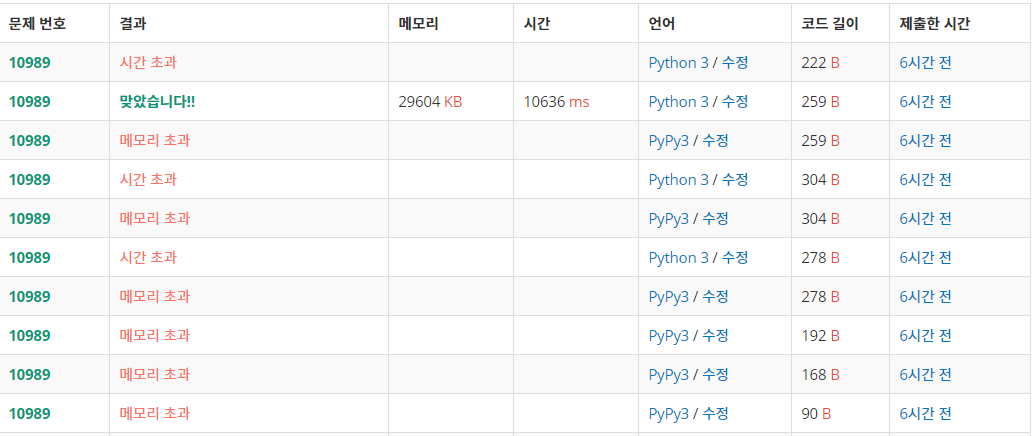Image resolution: width=1035 pixels, height=436 pixels.
Task: Click the 29604 KB memory value
Action: click(x=430, y=102)
